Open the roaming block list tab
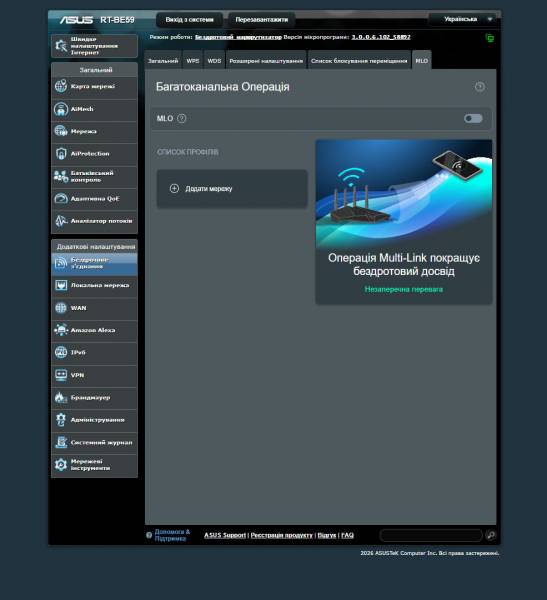Viewport: 547px width, 600px height. pyautogui.click(x=359, y=60)
